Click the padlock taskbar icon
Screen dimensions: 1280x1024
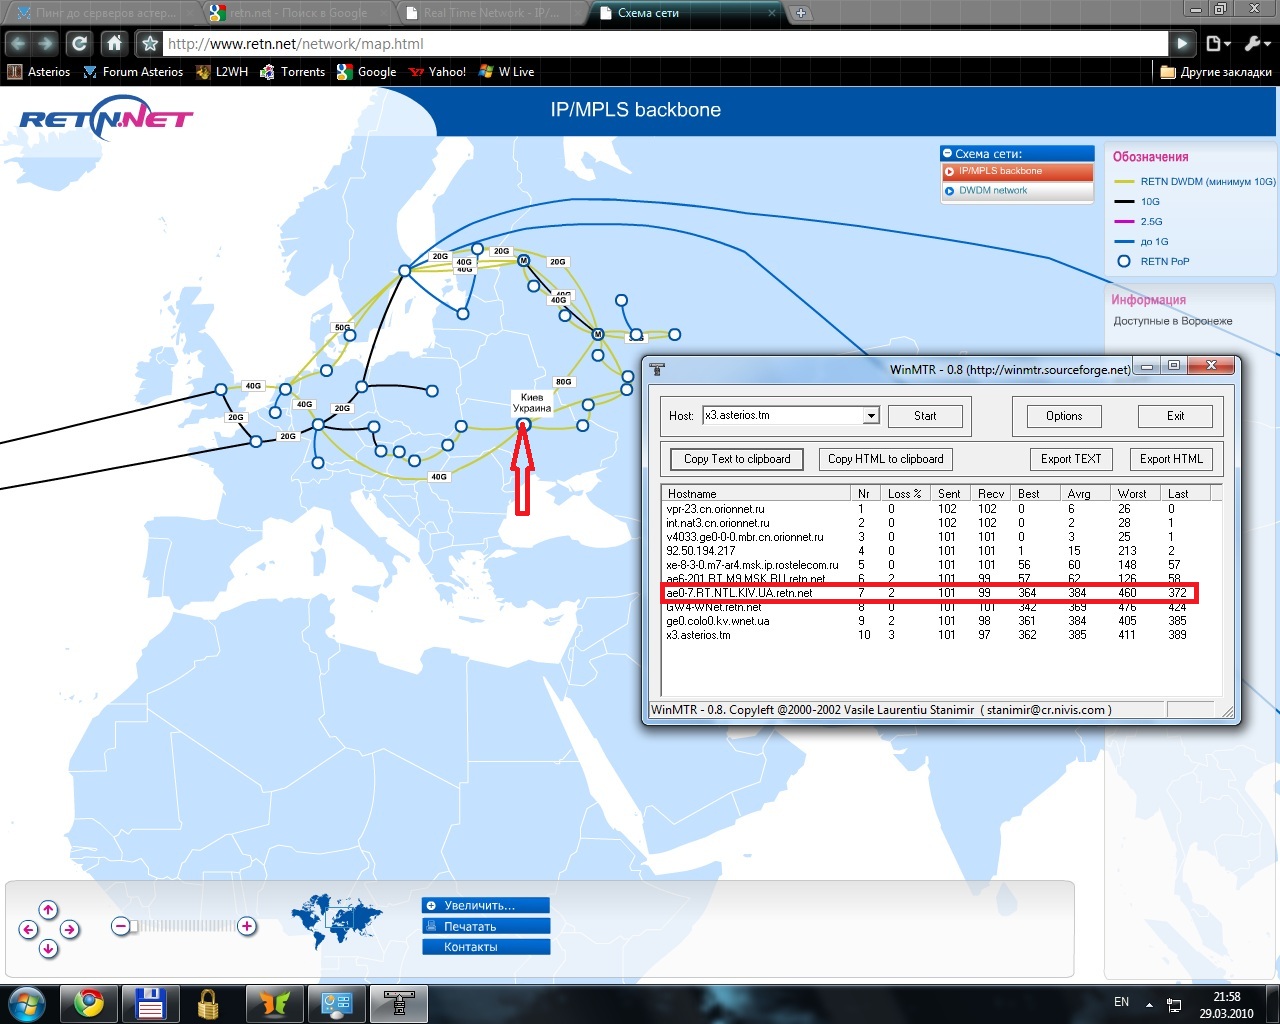point(208,1003)
